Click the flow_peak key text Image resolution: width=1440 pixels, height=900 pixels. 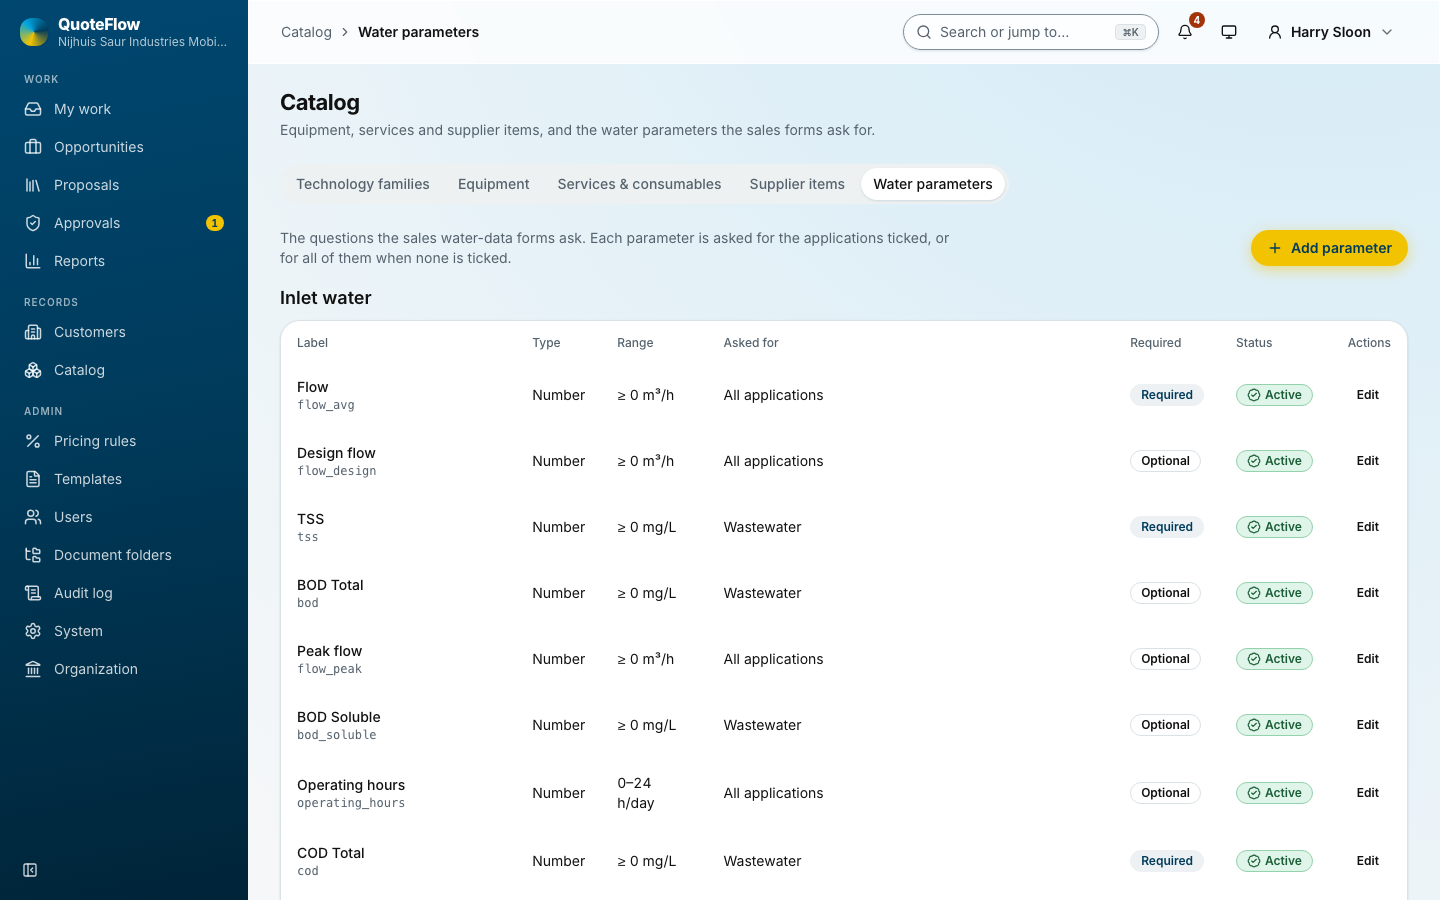(x=329, y=669)
